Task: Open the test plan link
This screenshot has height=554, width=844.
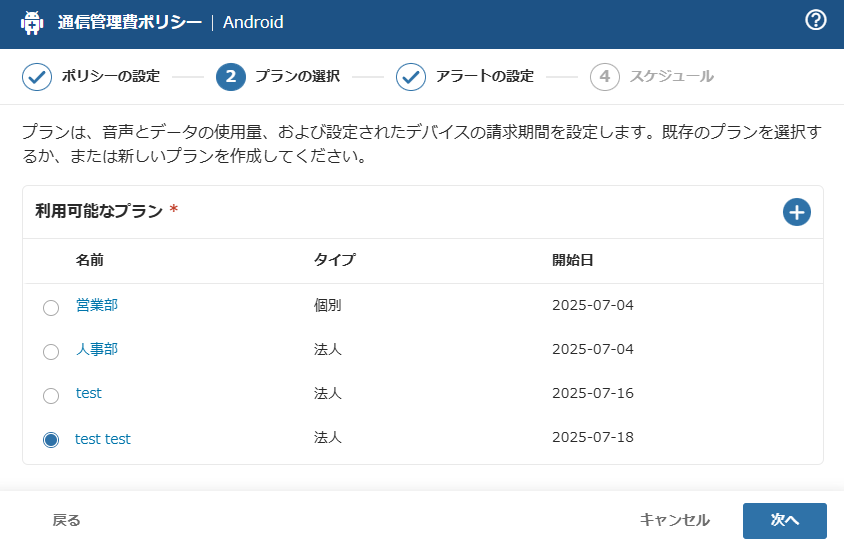Action: click(x=88, y=393)
